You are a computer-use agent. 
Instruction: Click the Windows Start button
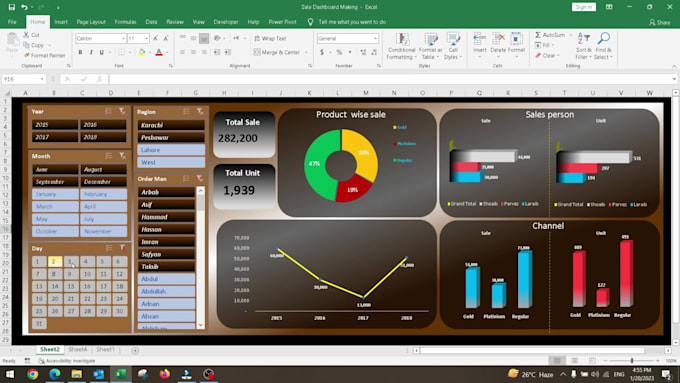(x=10, y=374)
